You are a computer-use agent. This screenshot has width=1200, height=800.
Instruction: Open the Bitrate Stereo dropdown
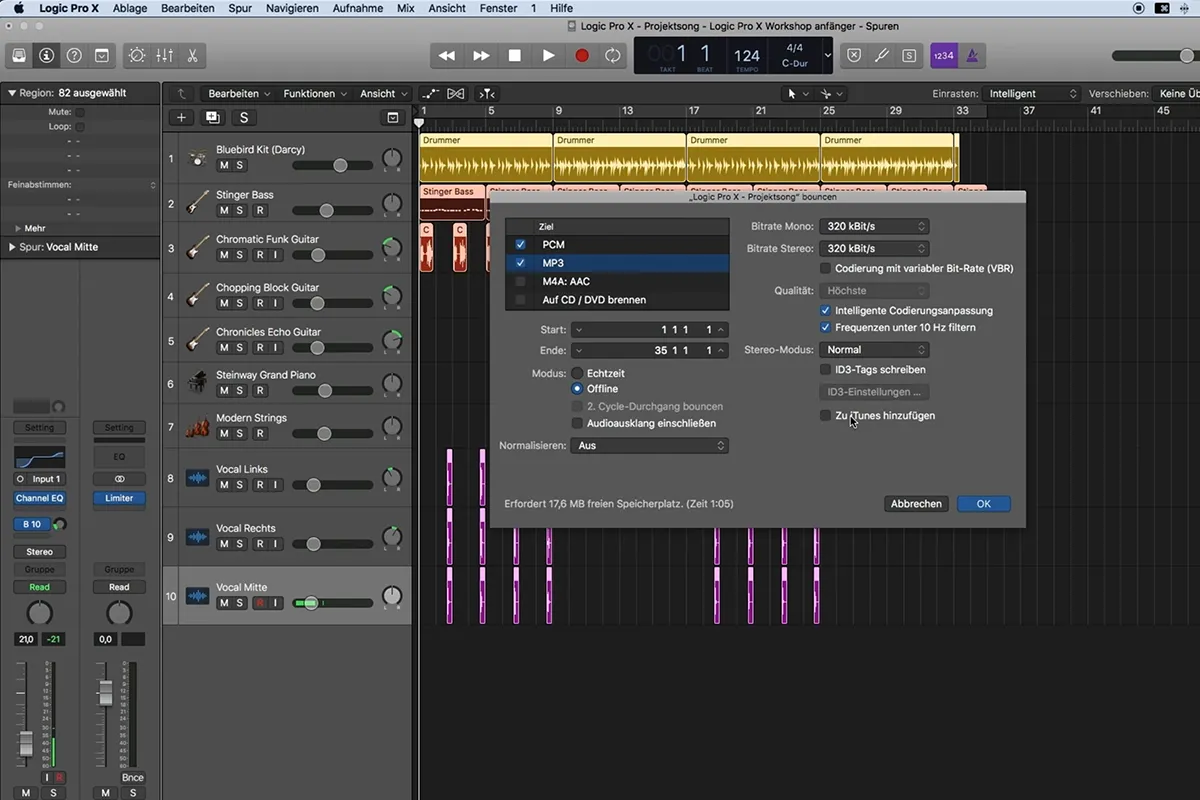point(874,248)
